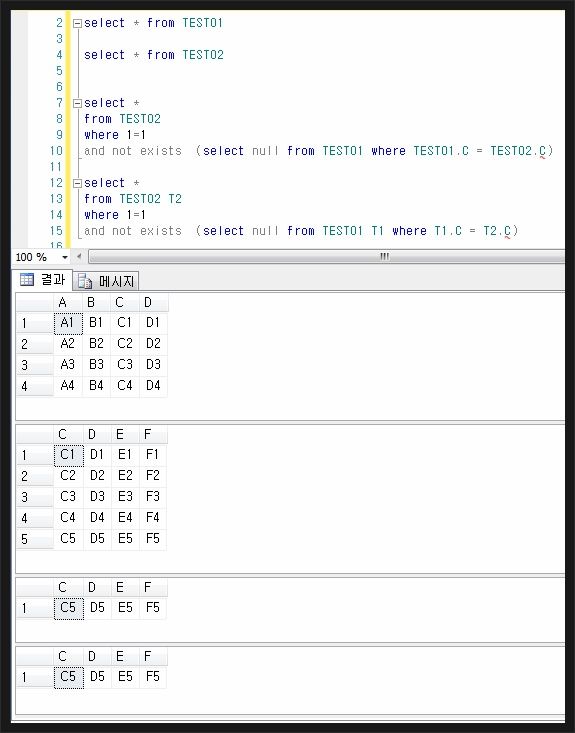Select cell A1 in the first result grid
This screenshot has width=575, height=733.
click(68, 323)
